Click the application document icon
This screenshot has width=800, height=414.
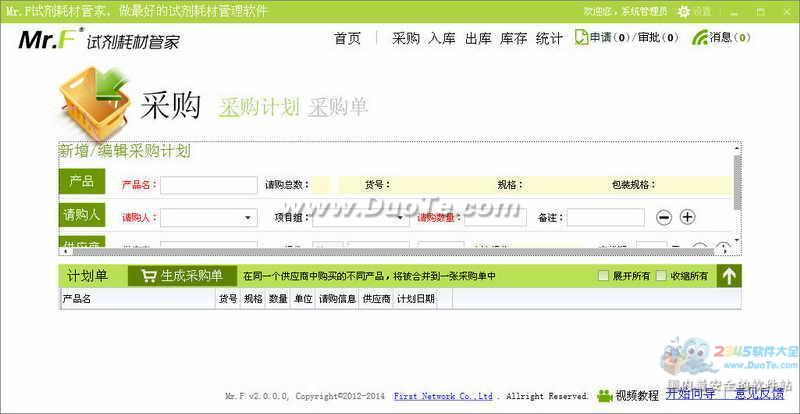(x=581, y=37)
